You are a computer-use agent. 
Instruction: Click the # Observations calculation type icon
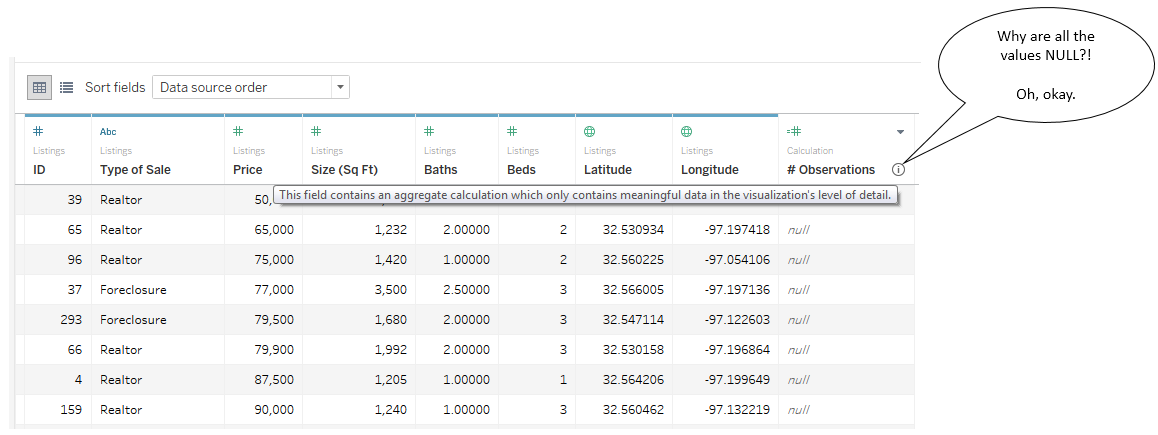794,131
